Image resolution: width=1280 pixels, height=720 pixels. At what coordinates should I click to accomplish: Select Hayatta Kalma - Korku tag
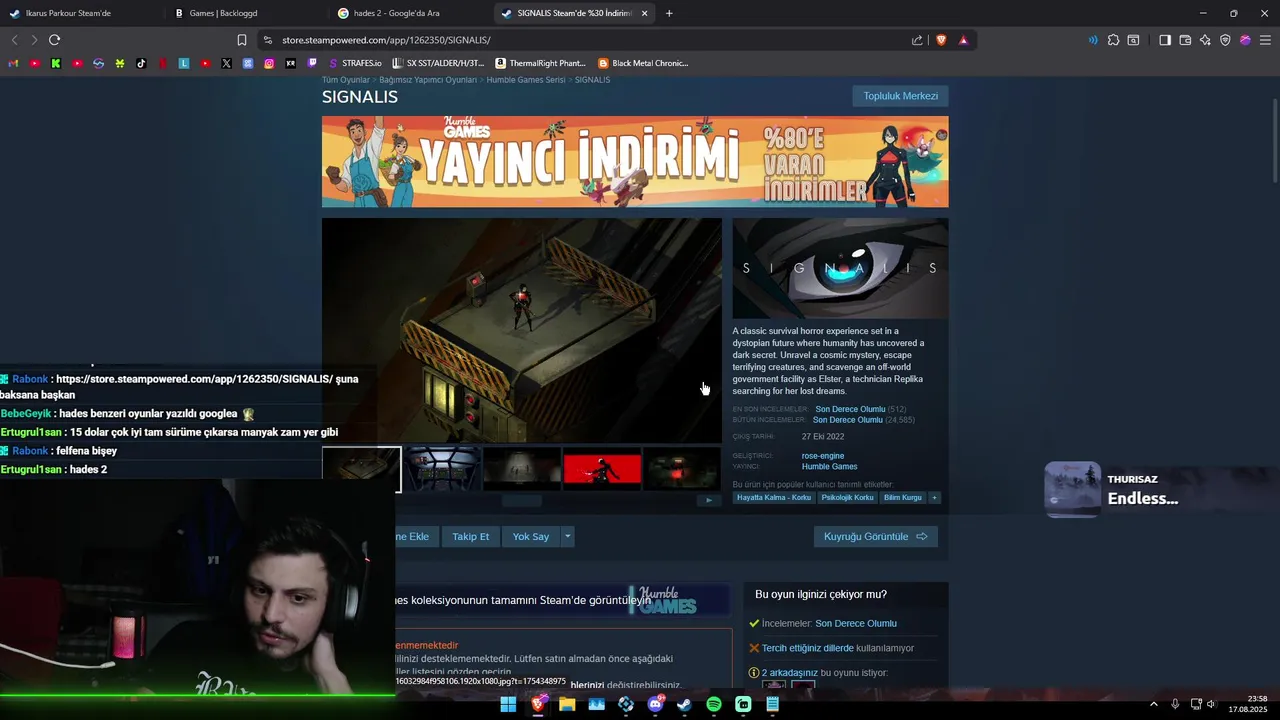[x=774, y=497]
